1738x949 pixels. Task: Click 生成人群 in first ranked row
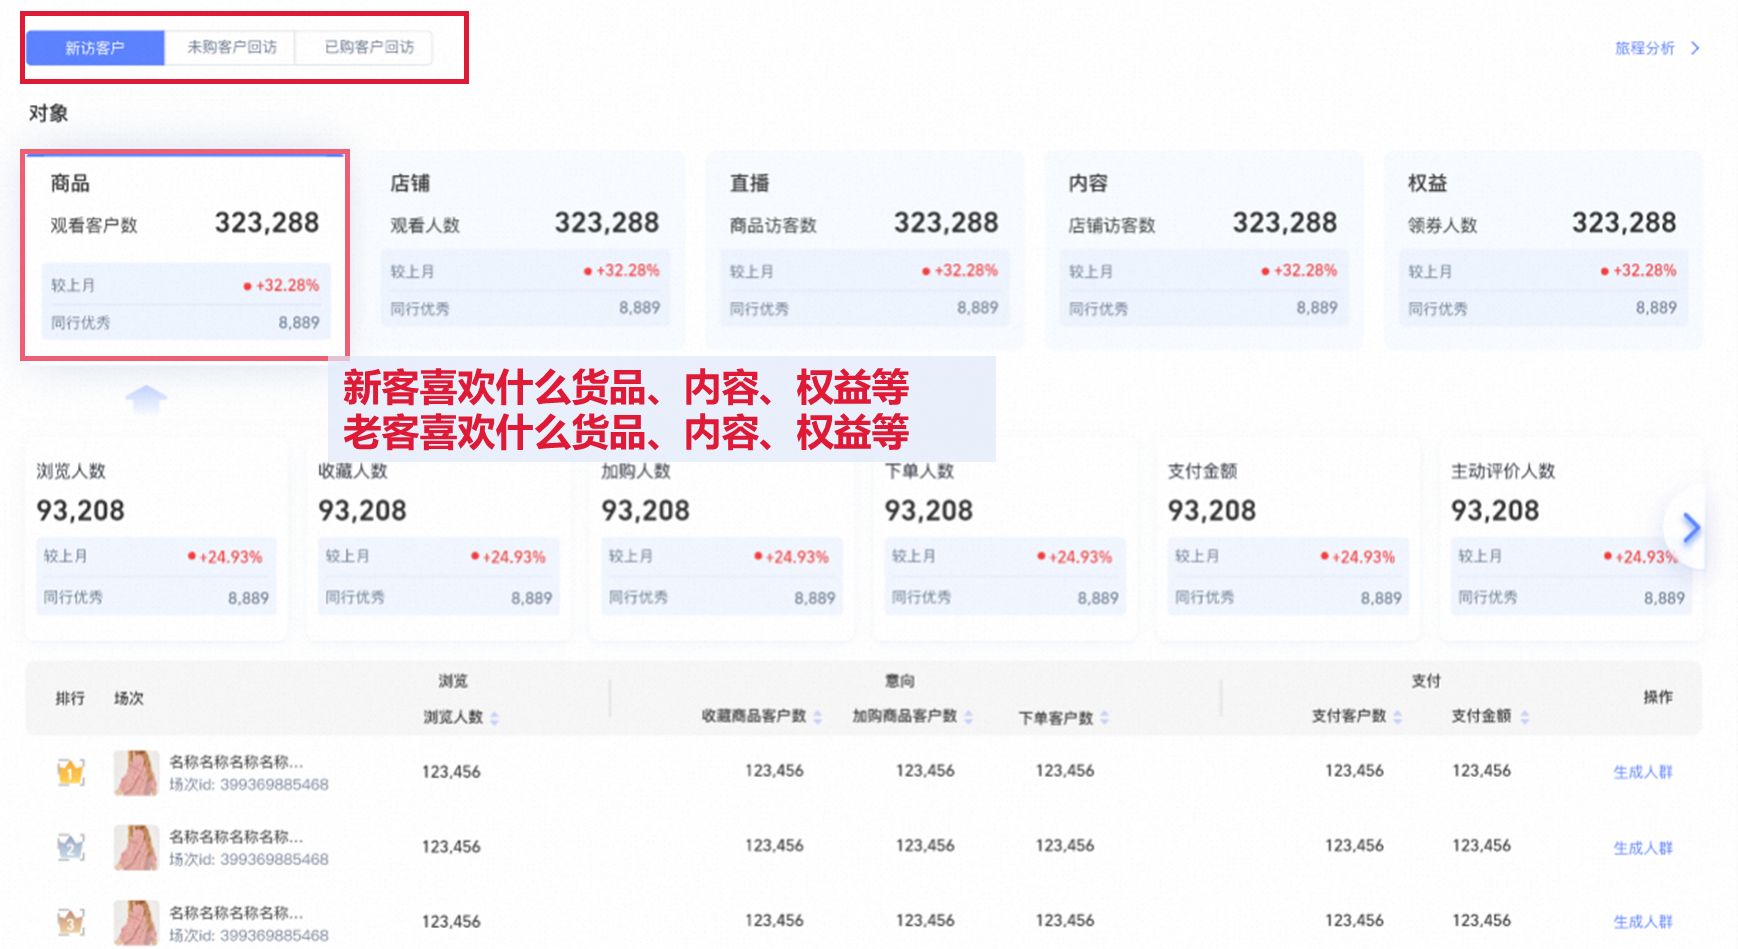coord(1642,772)
